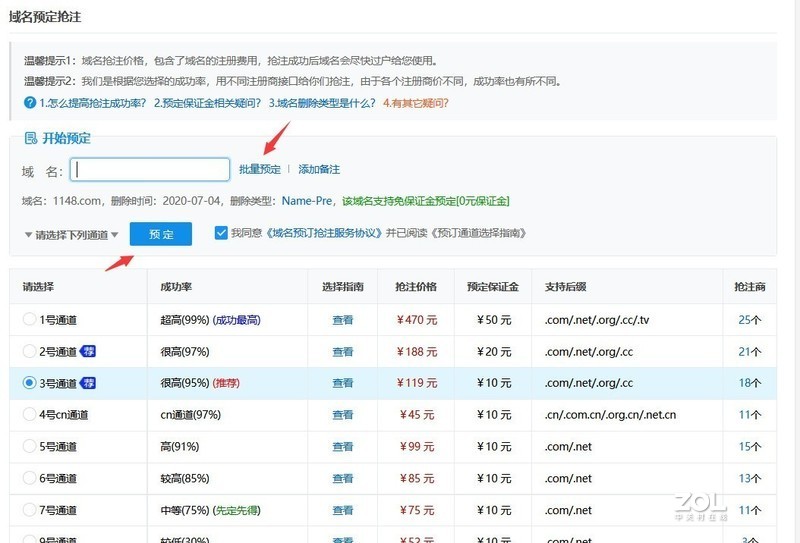800x543 pixels.
Task: Click the ¥20 元 deposit cell
Action: tap(494, 352)
